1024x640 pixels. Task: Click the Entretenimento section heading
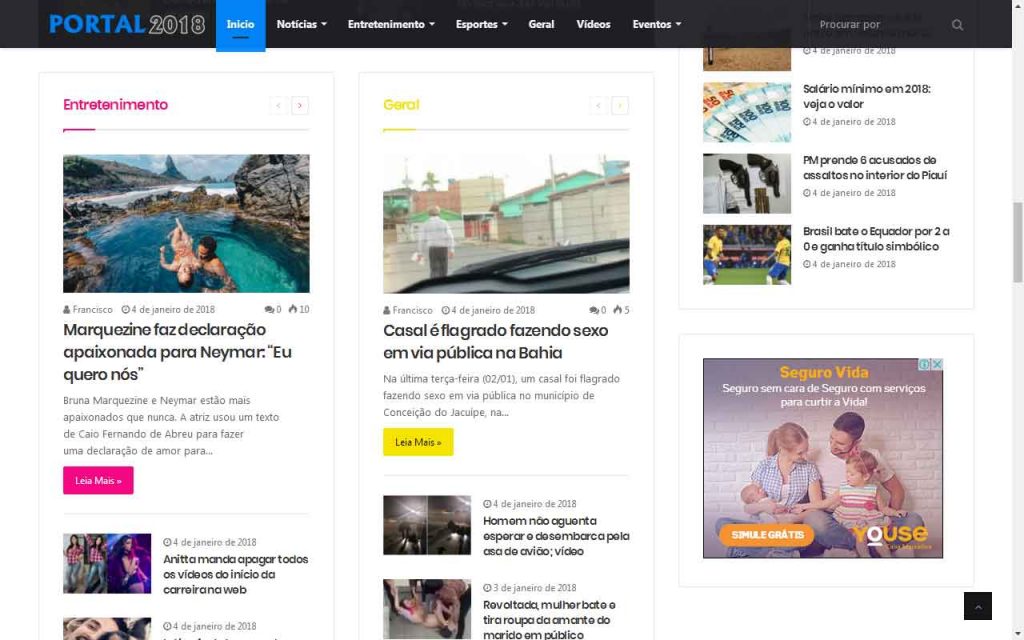[116, 104]
